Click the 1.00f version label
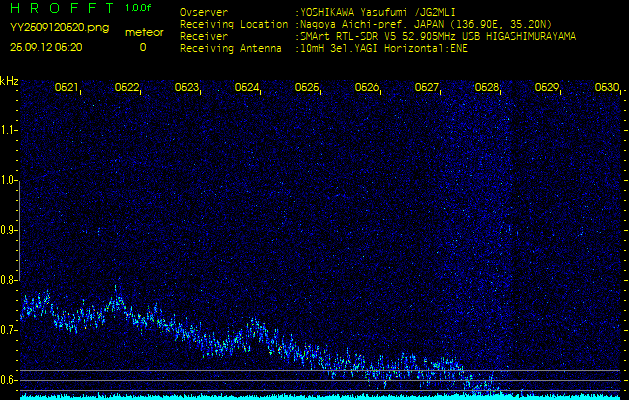629x400 pixels. tap(139, 8)
